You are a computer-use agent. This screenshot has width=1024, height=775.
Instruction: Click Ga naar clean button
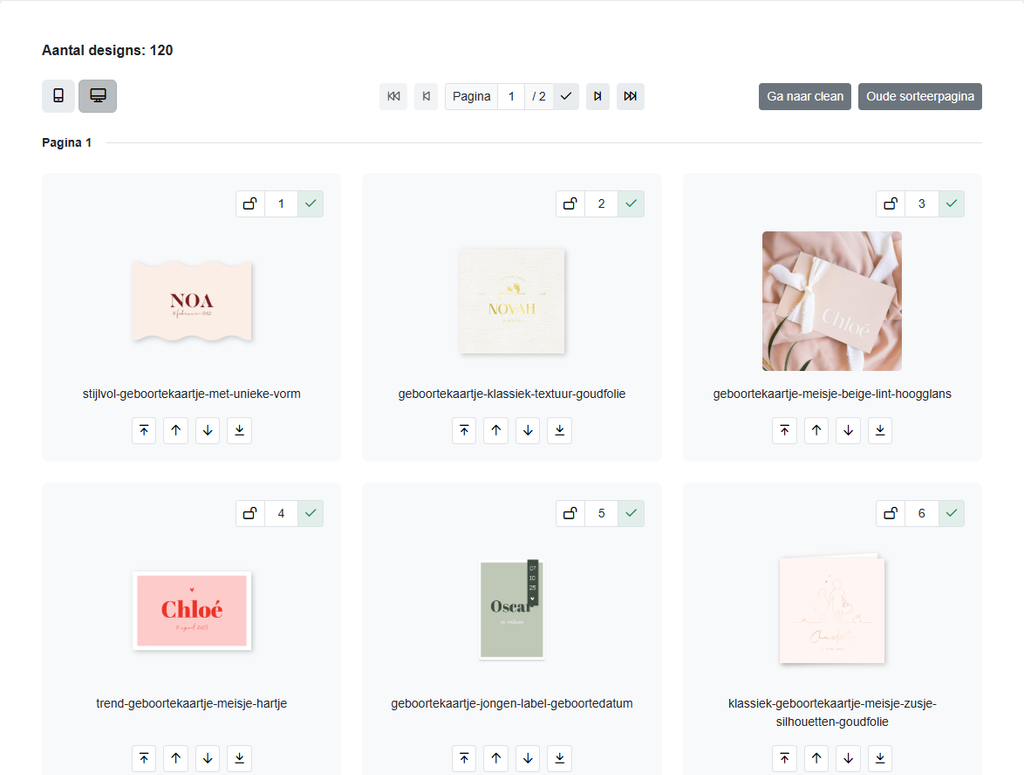(805, 97)
